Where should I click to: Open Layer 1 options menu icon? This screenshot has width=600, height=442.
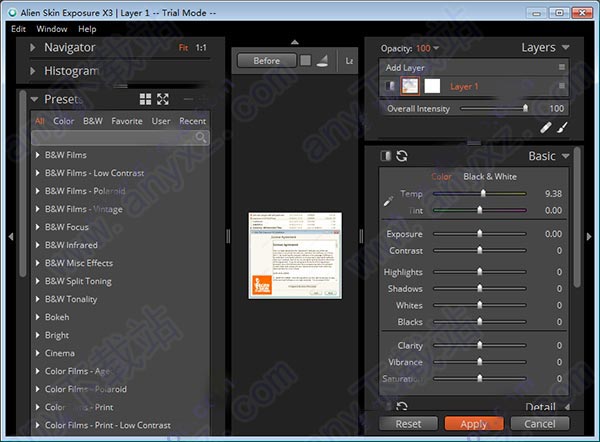tap(561, 86)
